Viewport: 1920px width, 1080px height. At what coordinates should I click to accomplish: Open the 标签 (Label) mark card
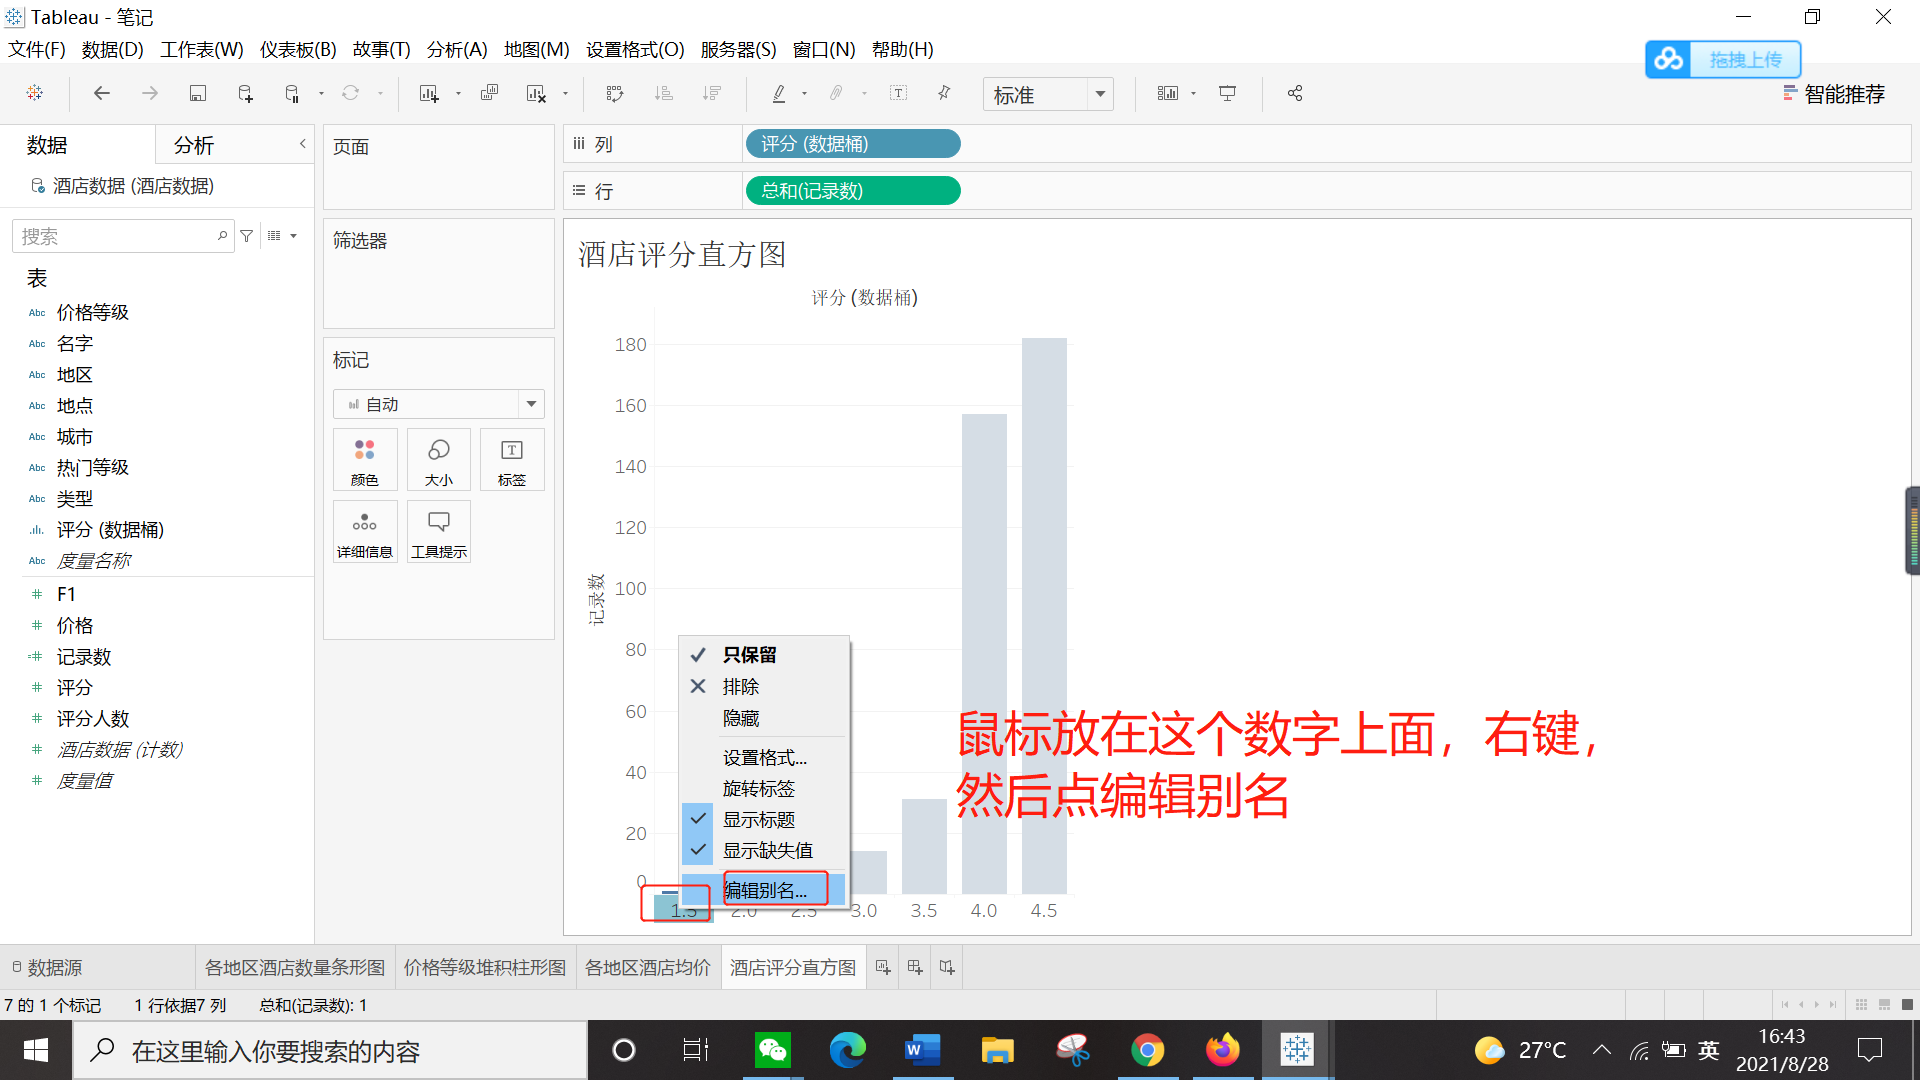(511, 459)
